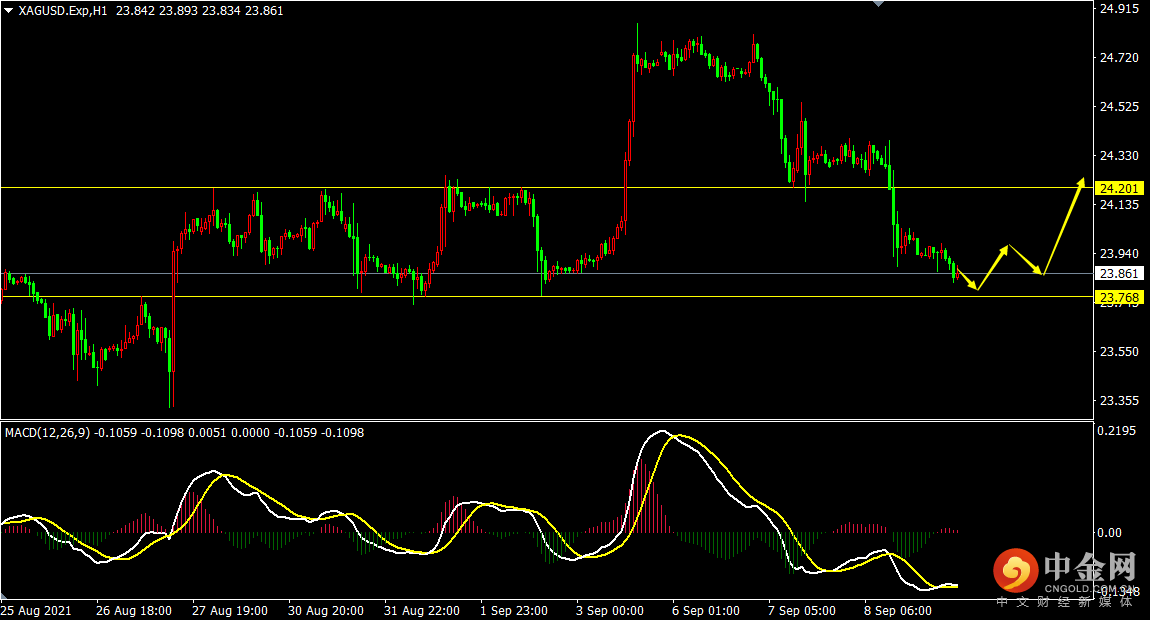
Task: Click the MACD 0.00 level on the scale
Action: [x=1110, y=533]
